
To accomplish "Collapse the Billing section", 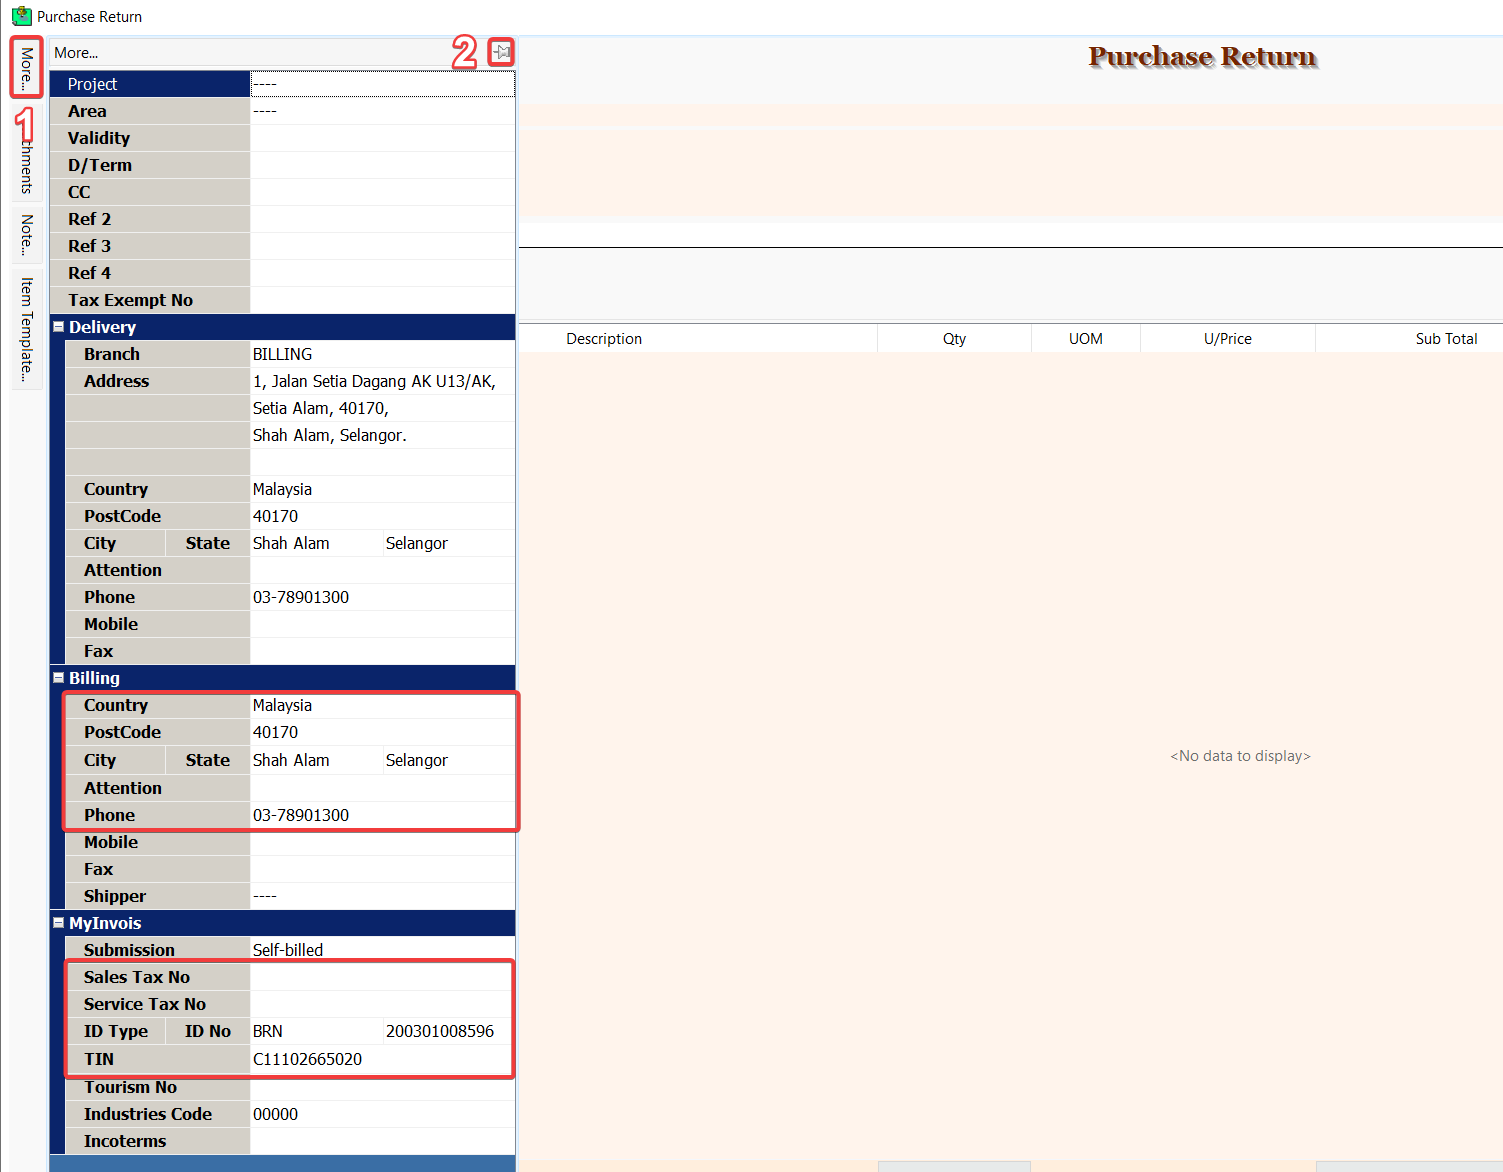I will [x=59, y=678].
